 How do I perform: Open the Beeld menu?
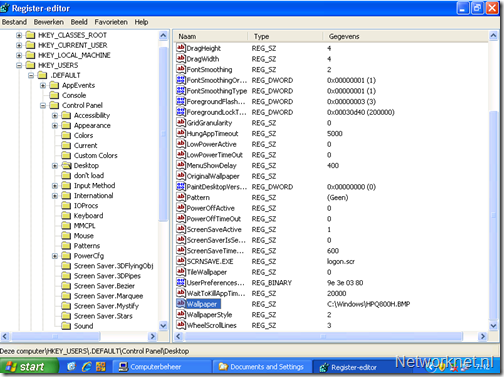[x=79, y=22]
